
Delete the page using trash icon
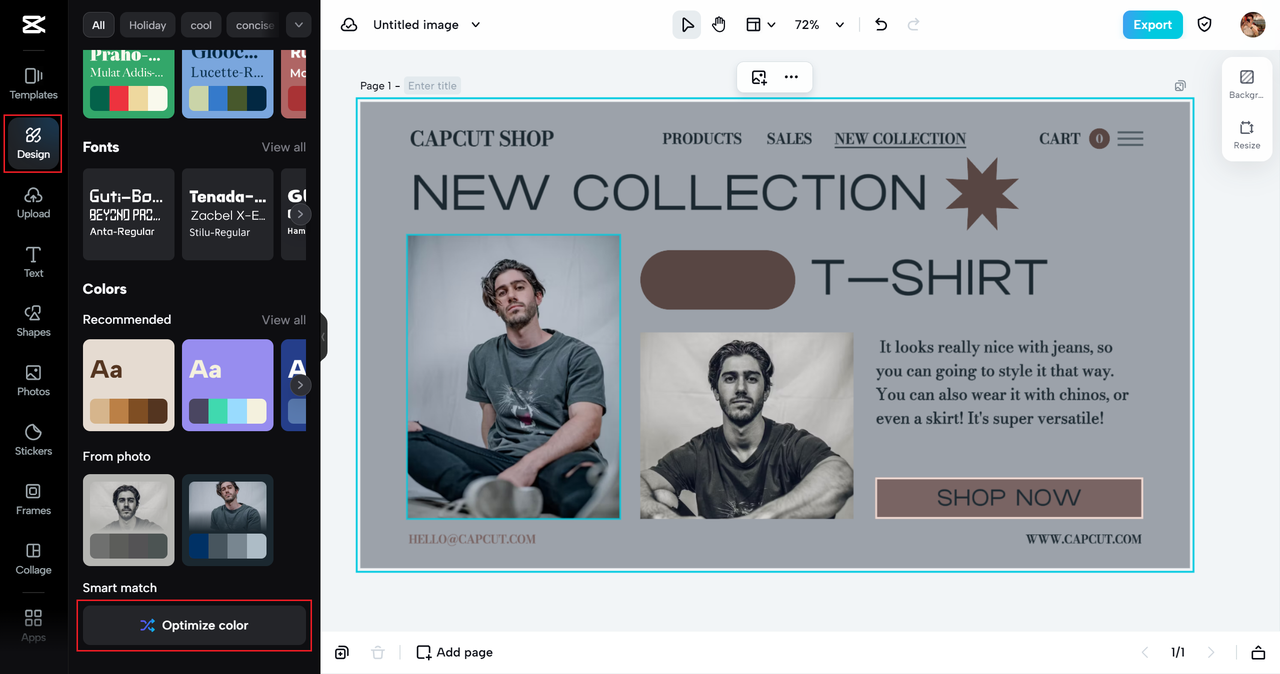[378, 652]
